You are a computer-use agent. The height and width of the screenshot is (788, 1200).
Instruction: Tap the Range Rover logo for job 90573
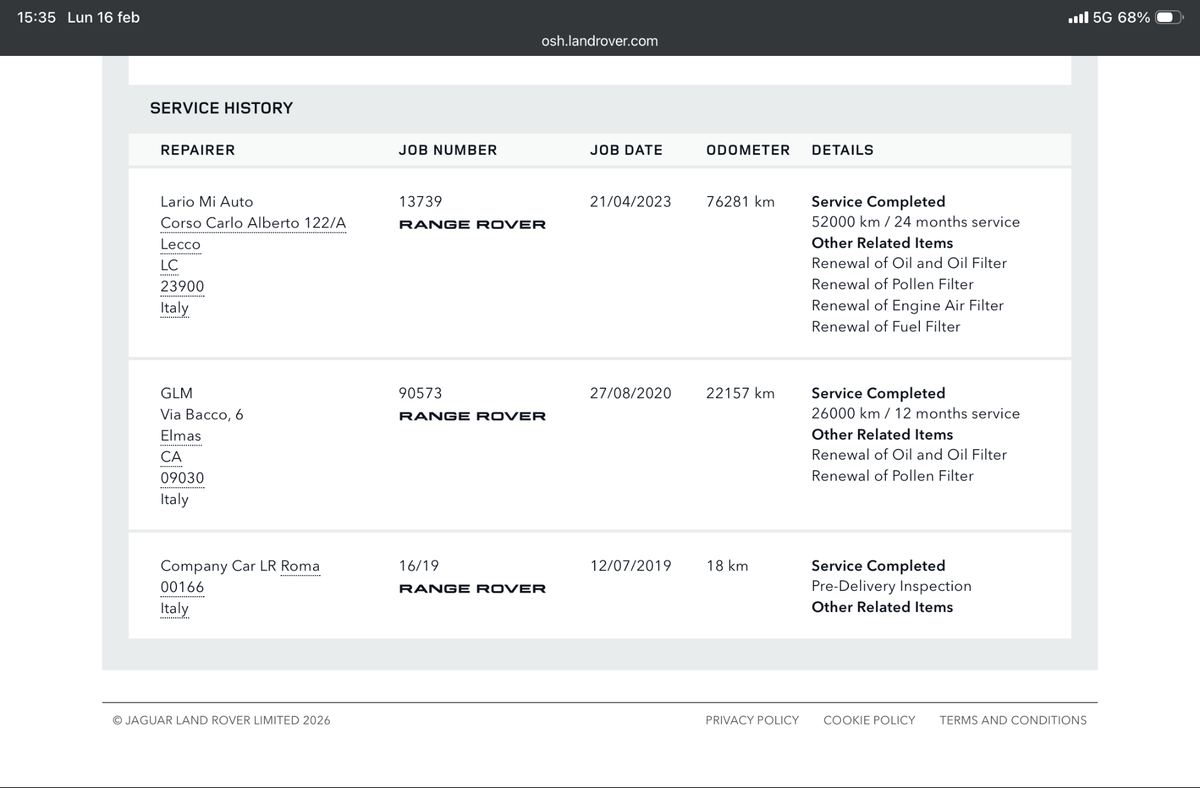(472, 416)
